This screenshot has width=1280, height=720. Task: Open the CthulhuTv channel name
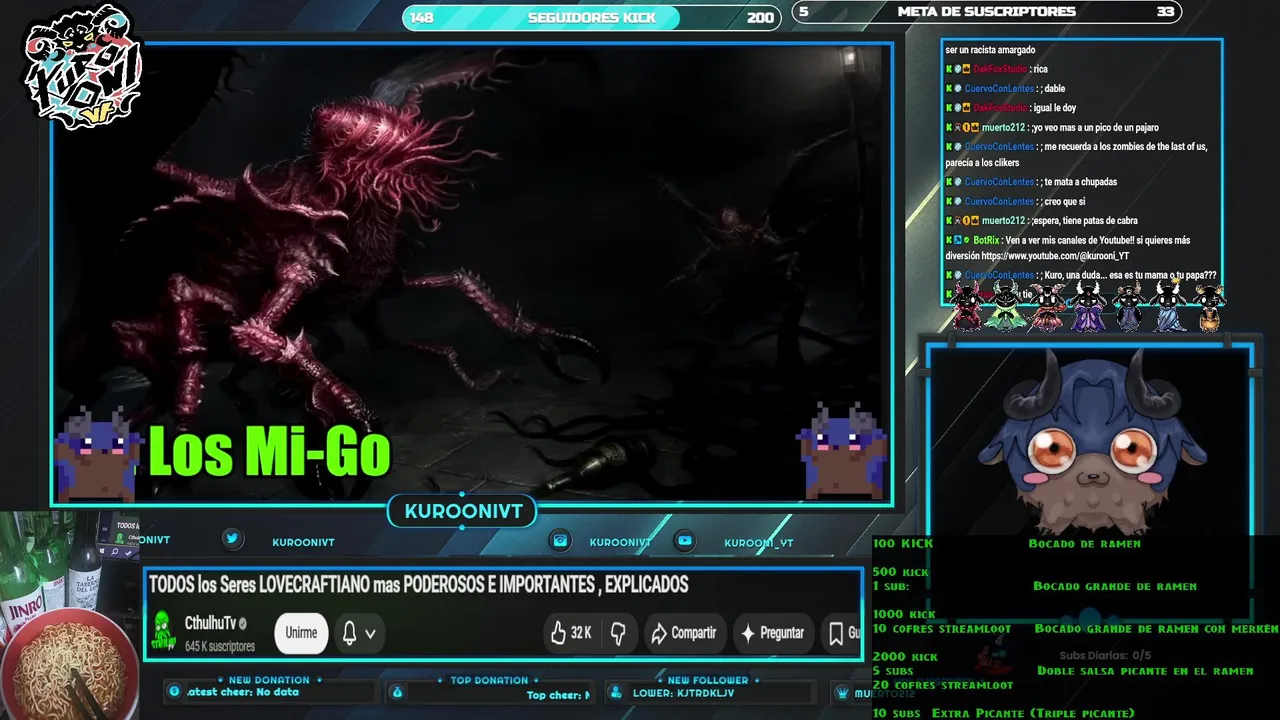(x=210, y=623)
